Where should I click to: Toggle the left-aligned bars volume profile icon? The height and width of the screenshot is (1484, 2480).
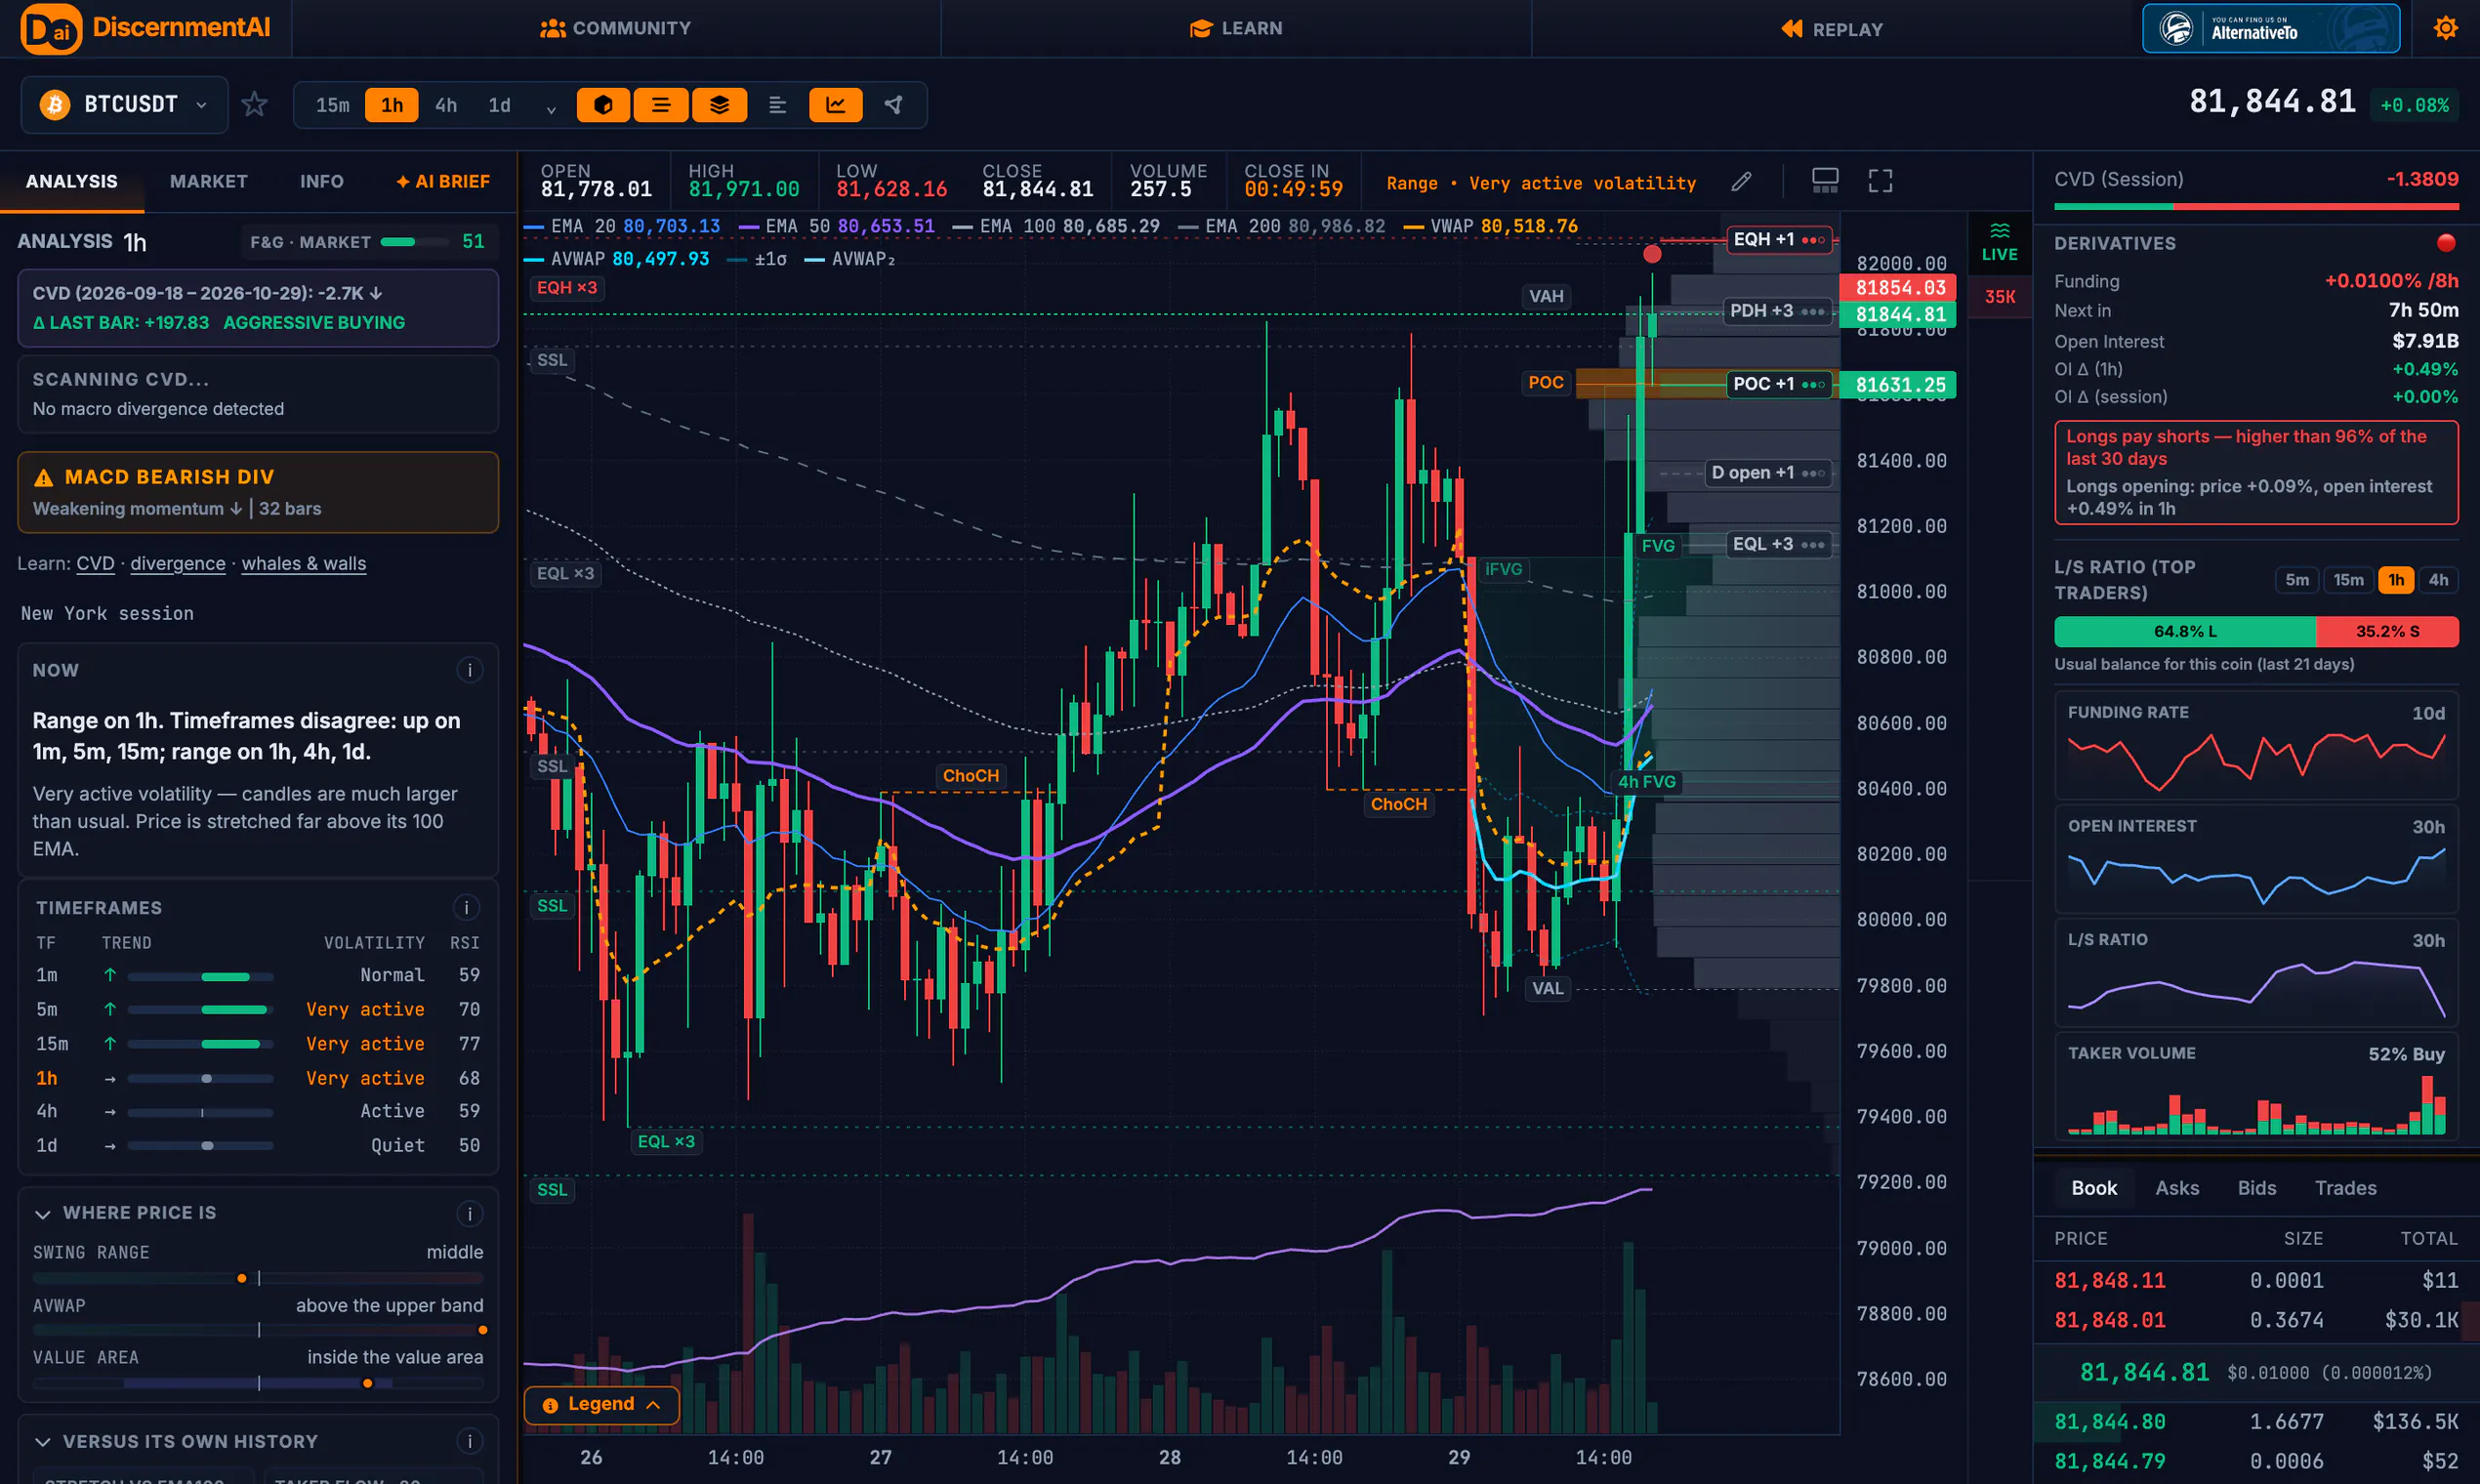777,105
